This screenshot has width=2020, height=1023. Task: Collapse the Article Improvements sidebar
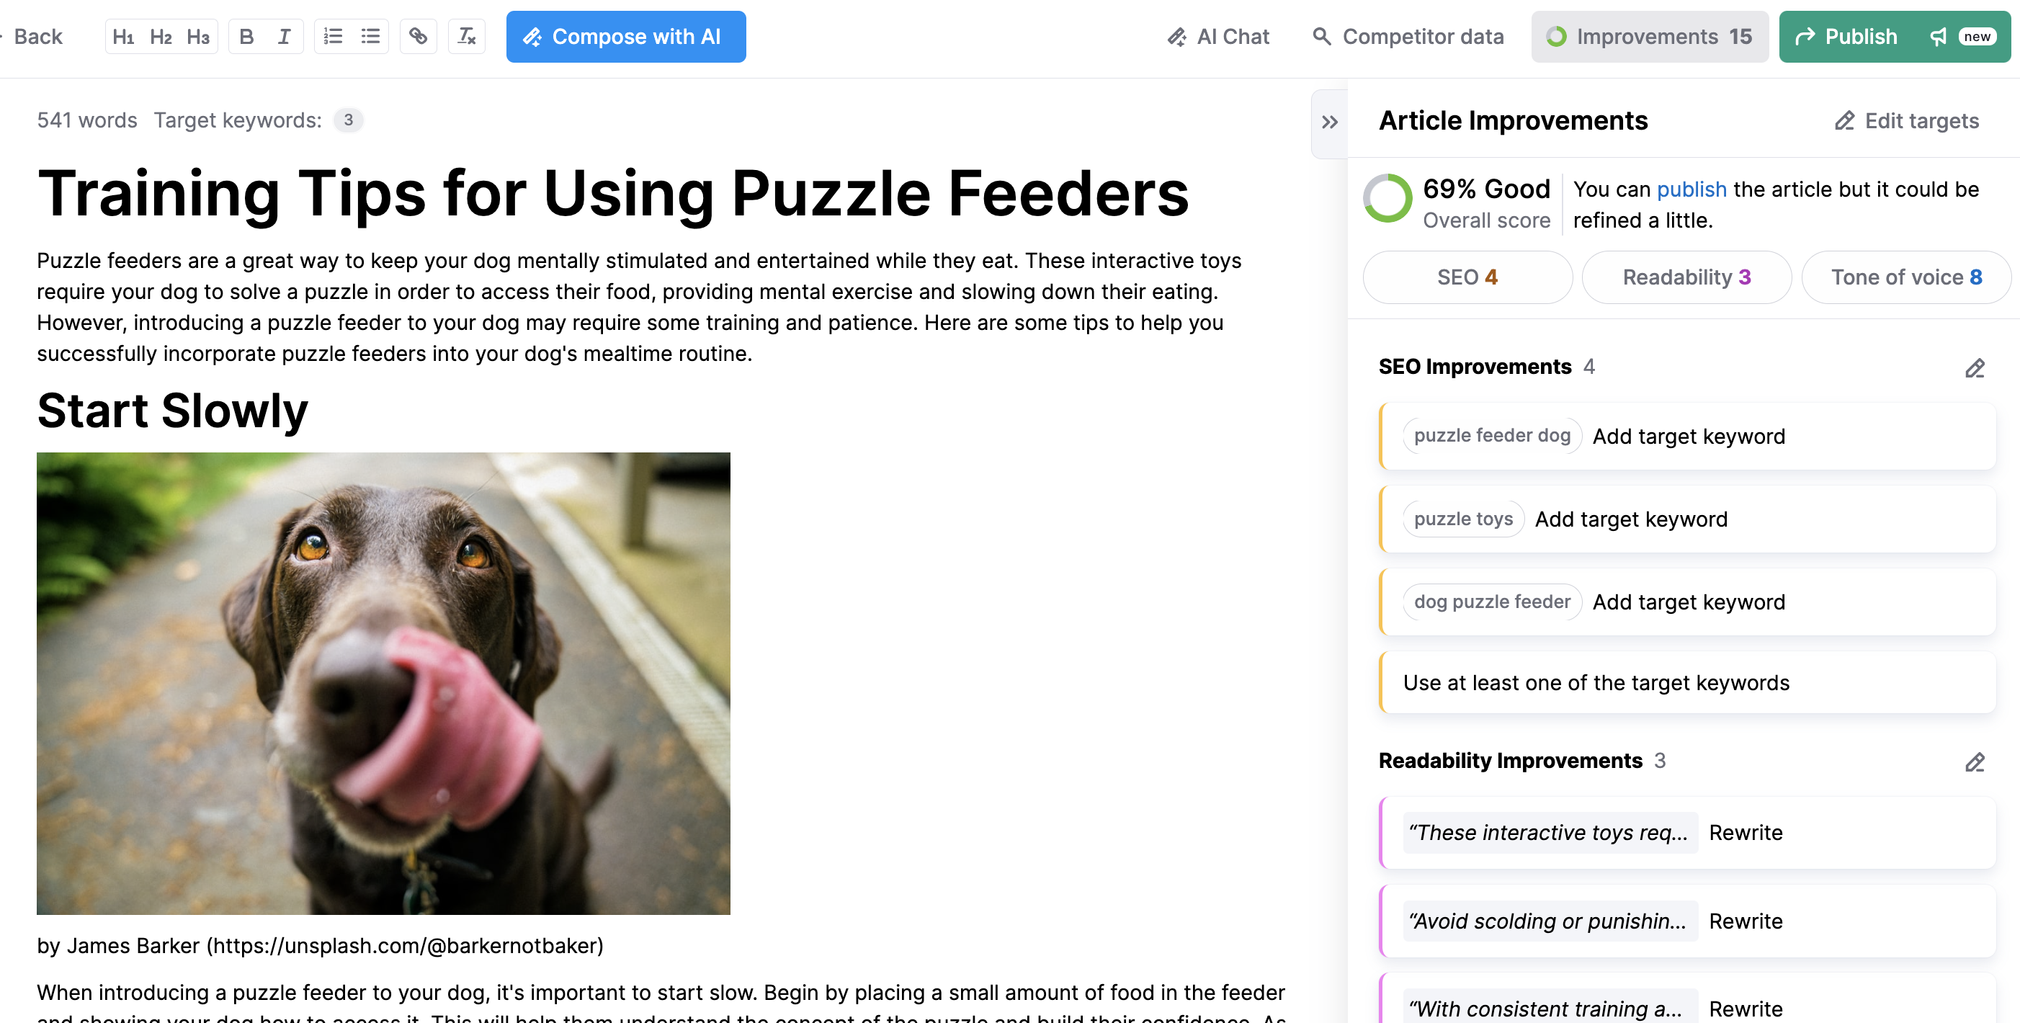click(1330, 121)
